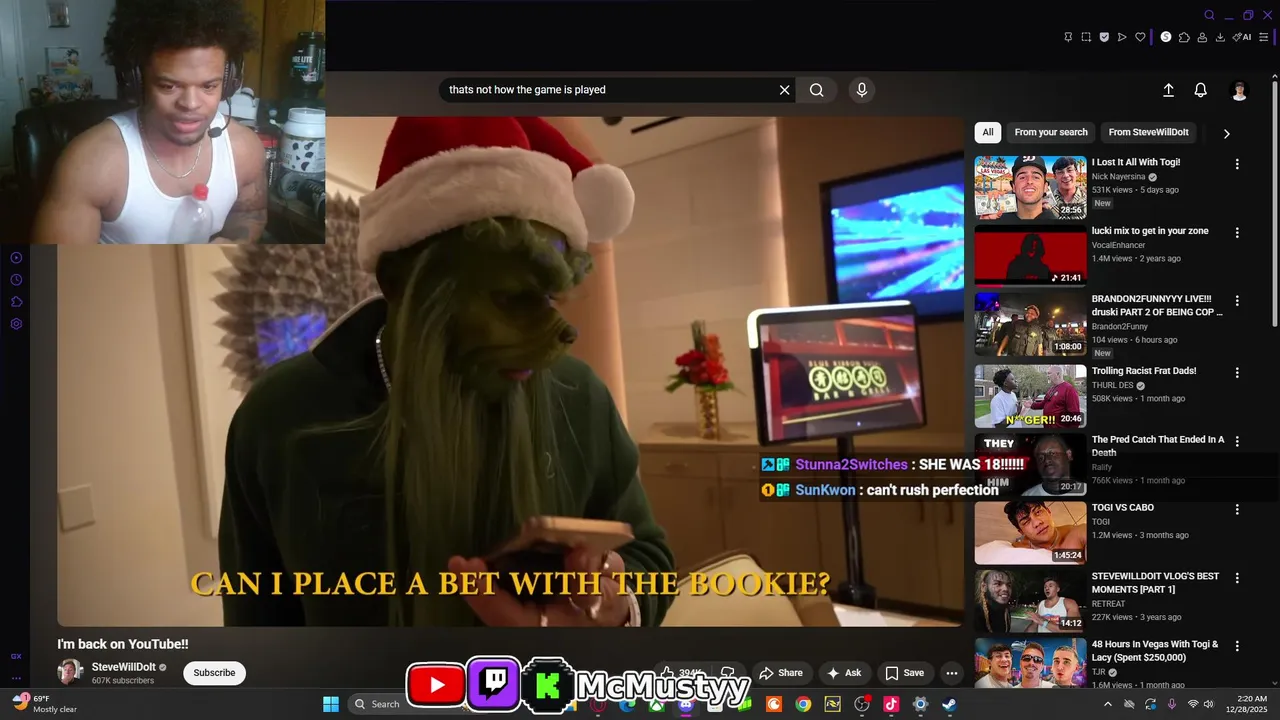
Task: Click the browser tab search magnifier icon
Action: tap(1209, 15)
